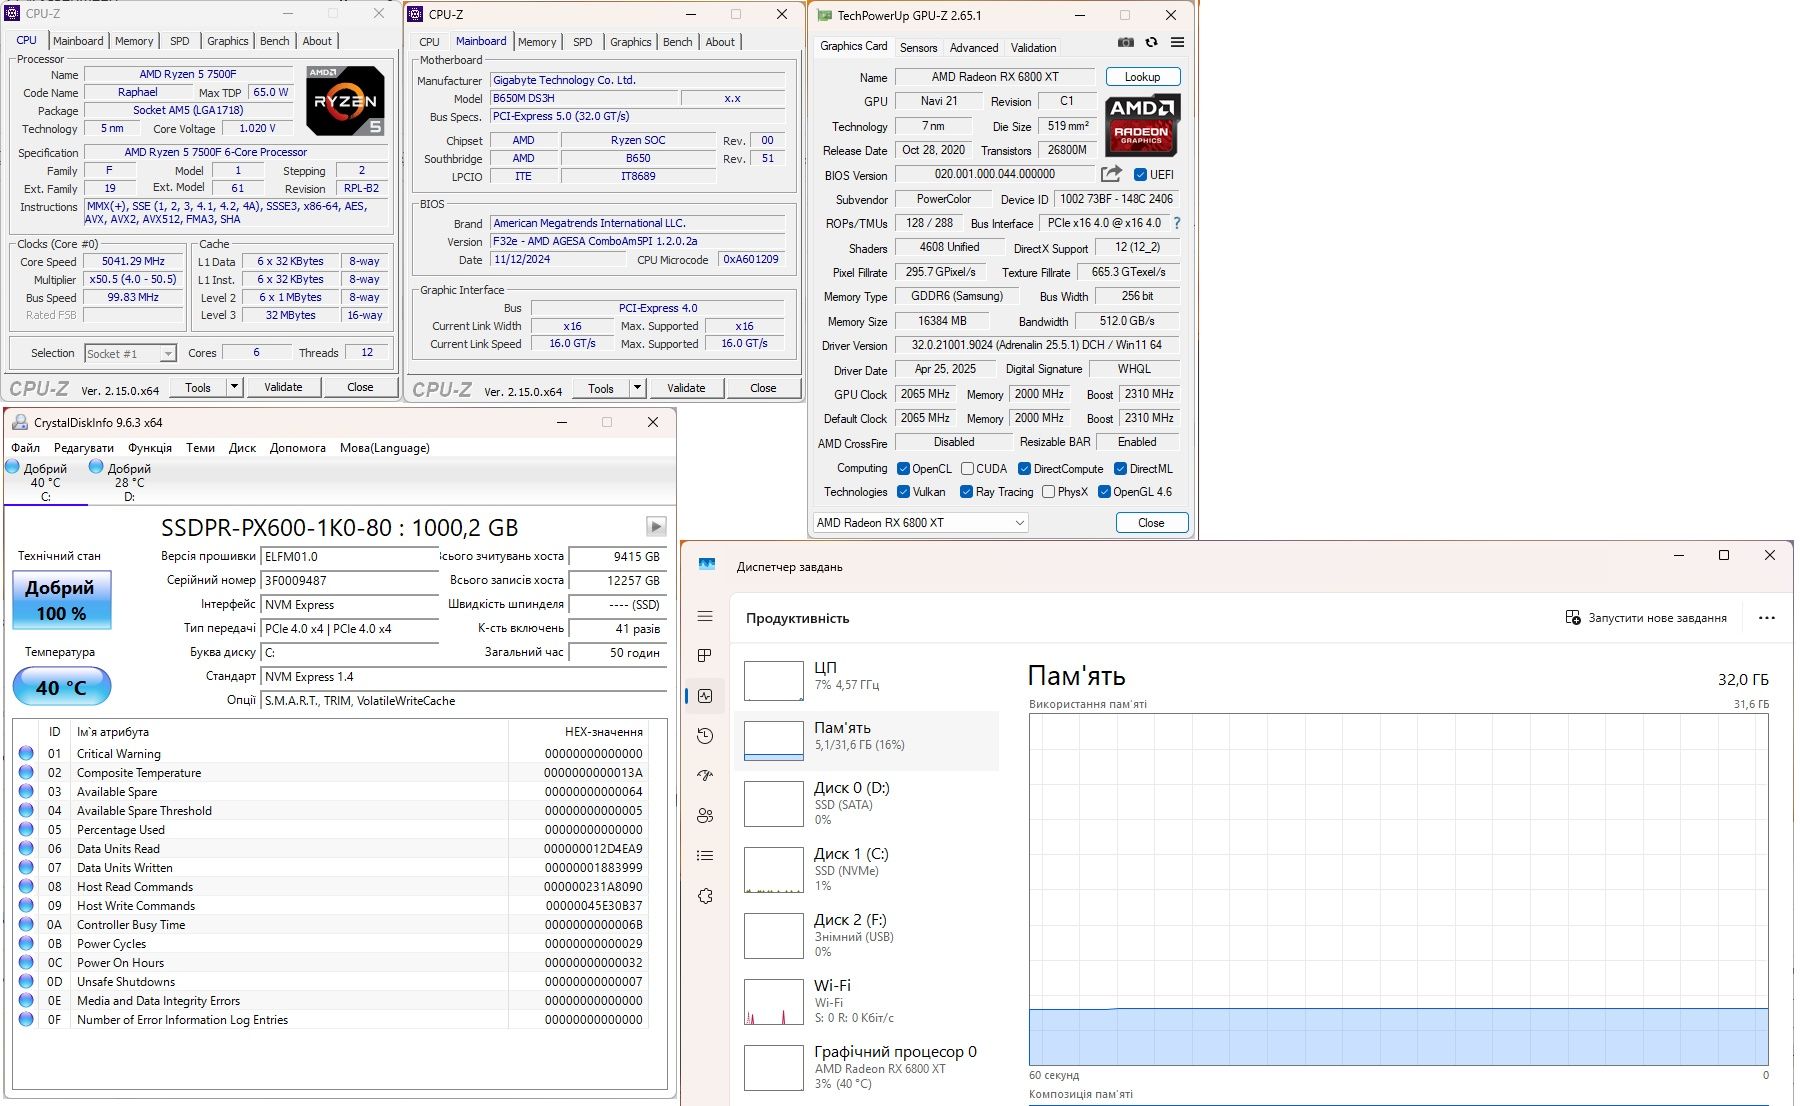Viewport: 1800px width, 1106px height.
Task: Click the Lookup button in GPU-Z
Action: click(1143, 77)
